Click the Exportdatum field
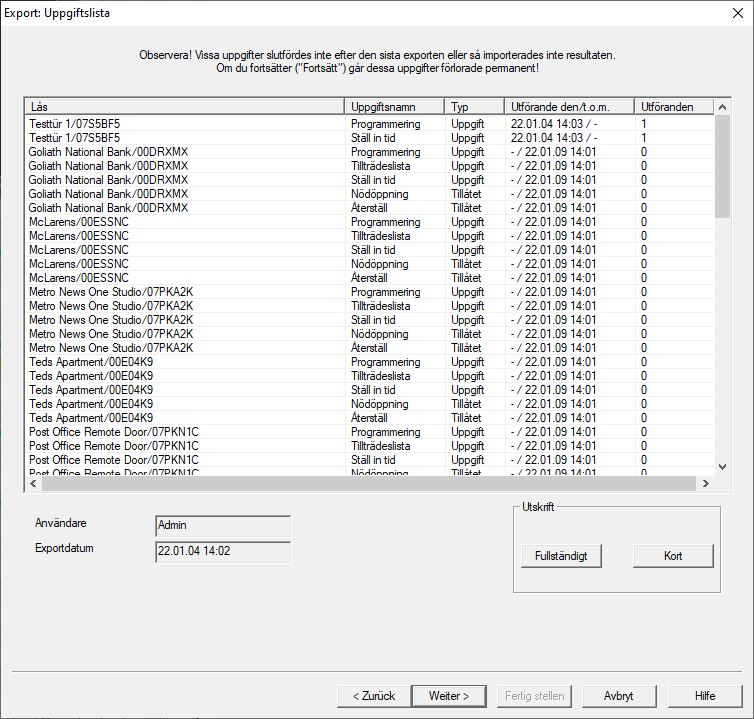 (x=223, y=551)
